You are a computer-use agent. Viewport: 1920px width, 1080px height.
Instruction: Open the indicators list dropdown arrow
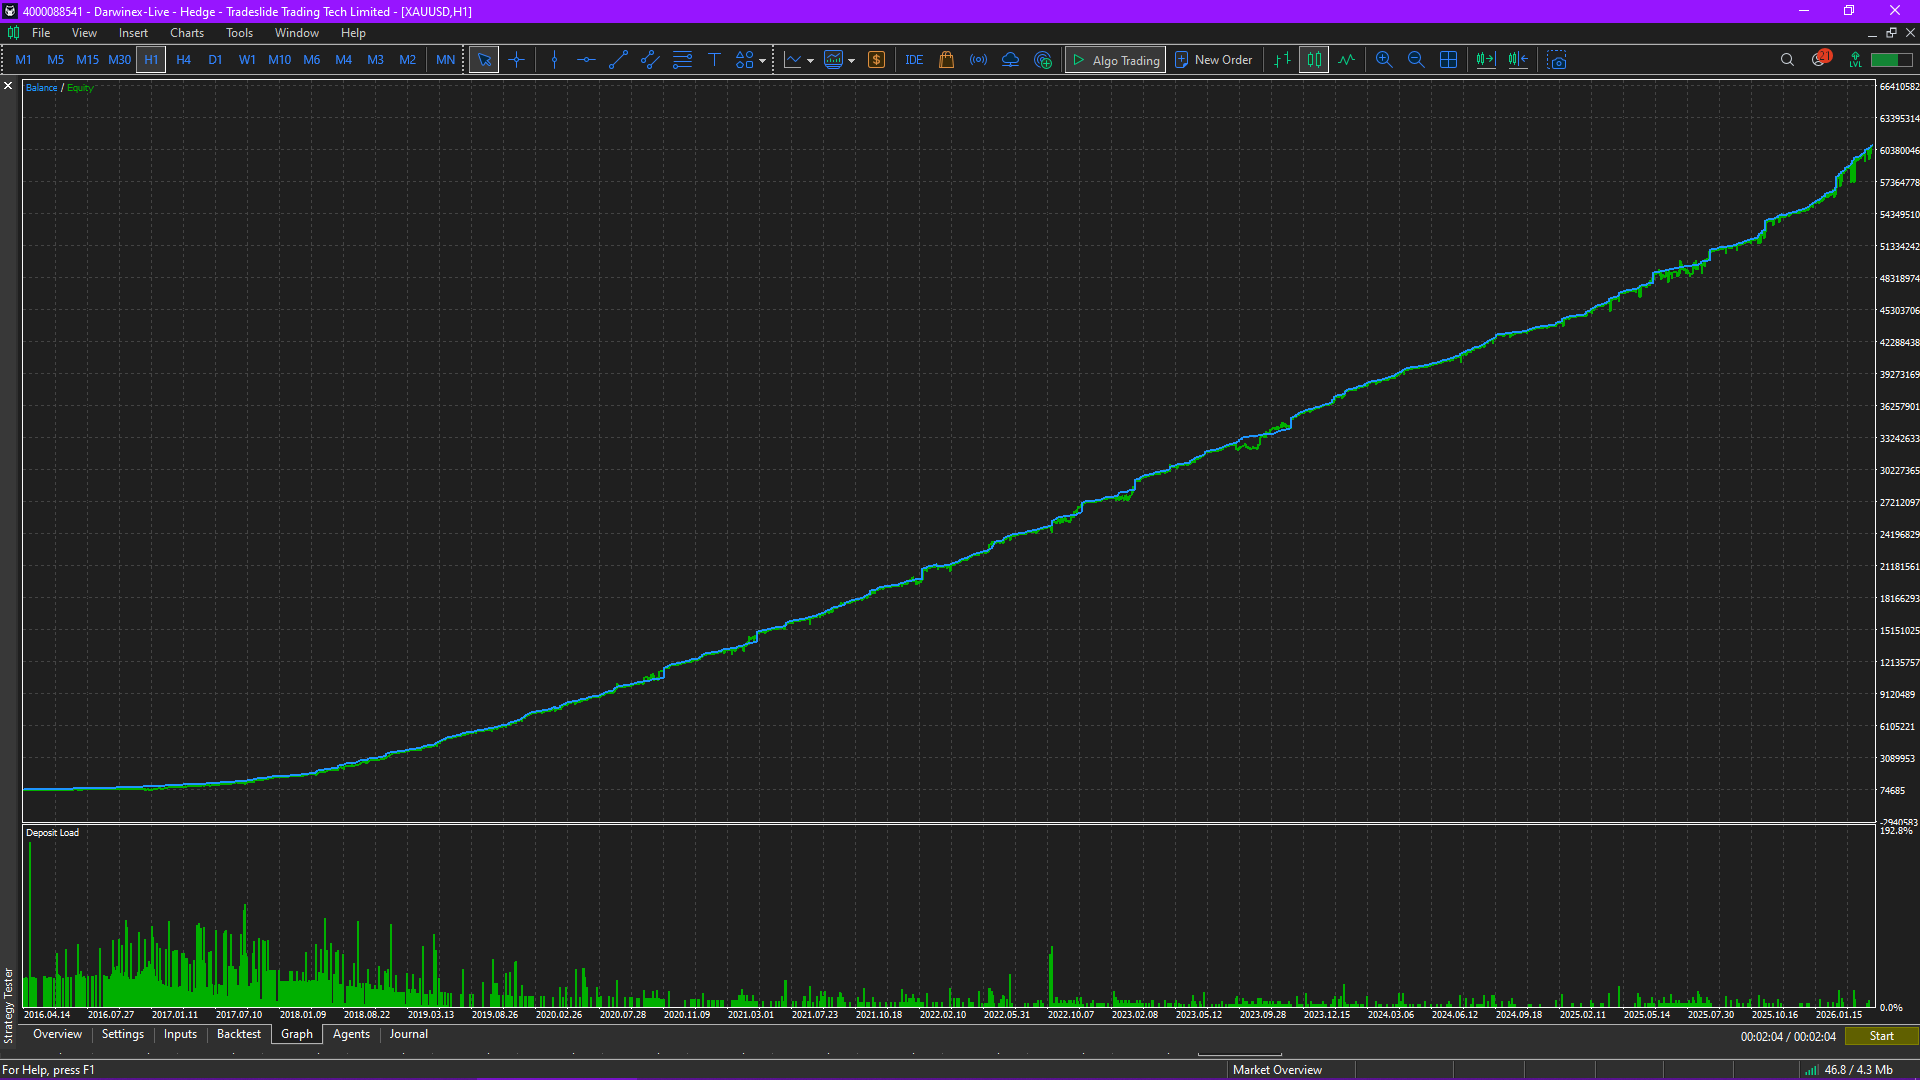coord(810,61)
